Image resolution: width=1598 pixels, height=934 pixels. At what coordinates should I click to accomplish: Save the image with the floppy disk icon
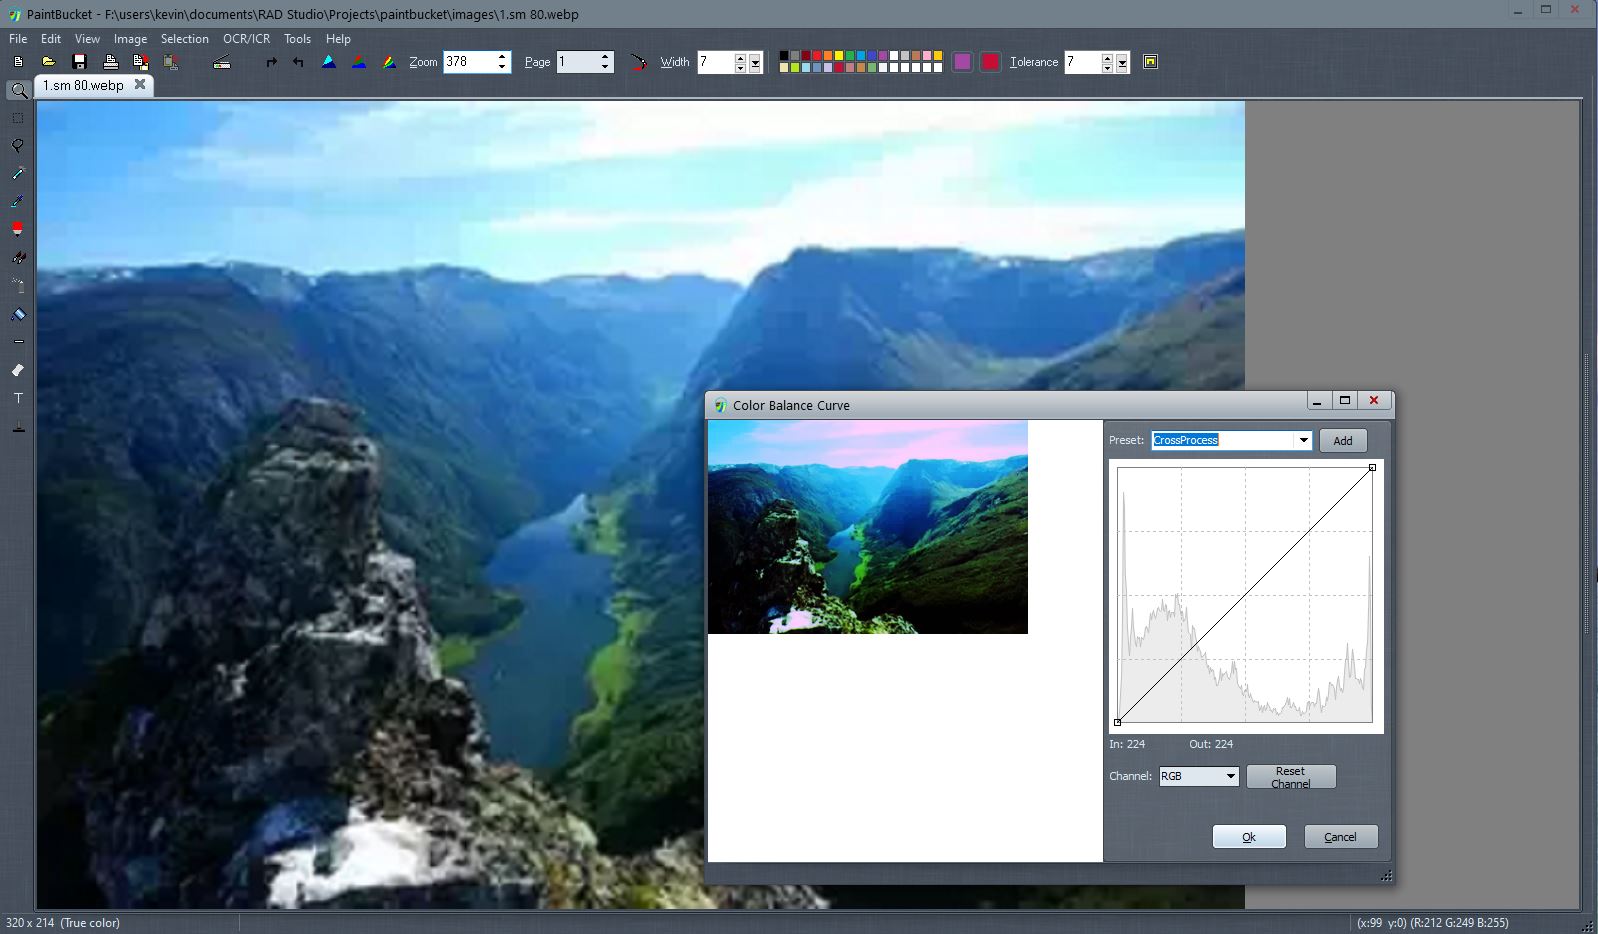click(79, 62)
